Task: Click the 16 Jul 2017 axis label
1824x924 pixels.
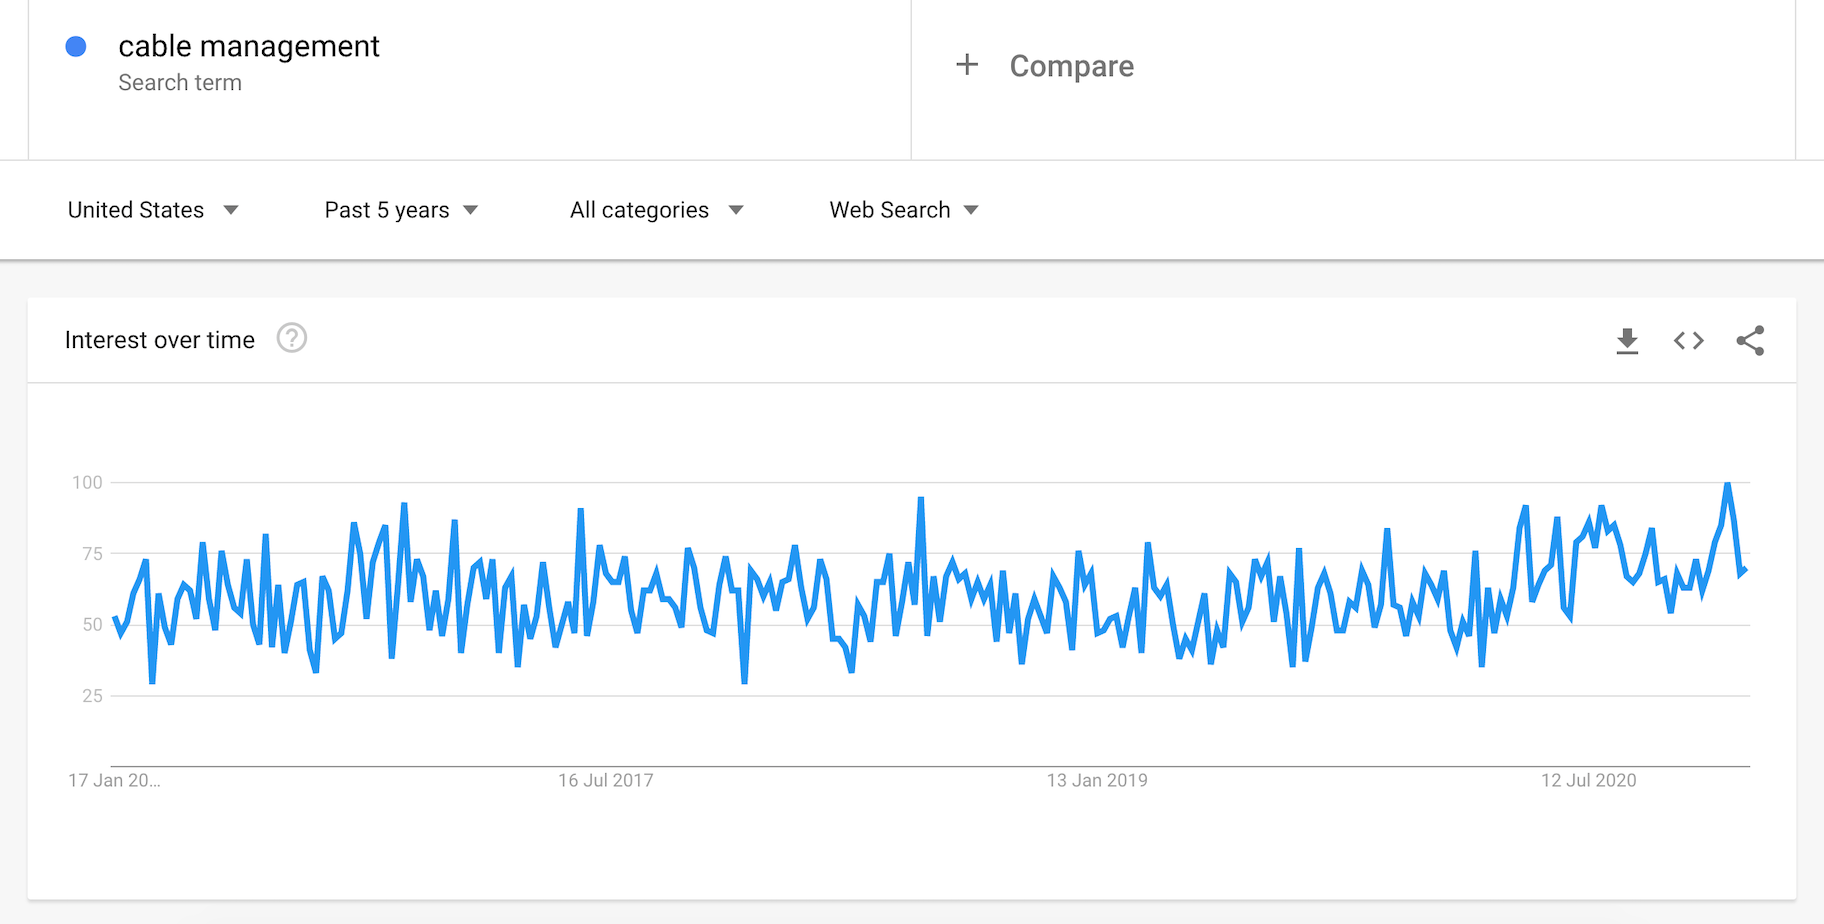Action: pyautogui.click(x=605, y=780)
